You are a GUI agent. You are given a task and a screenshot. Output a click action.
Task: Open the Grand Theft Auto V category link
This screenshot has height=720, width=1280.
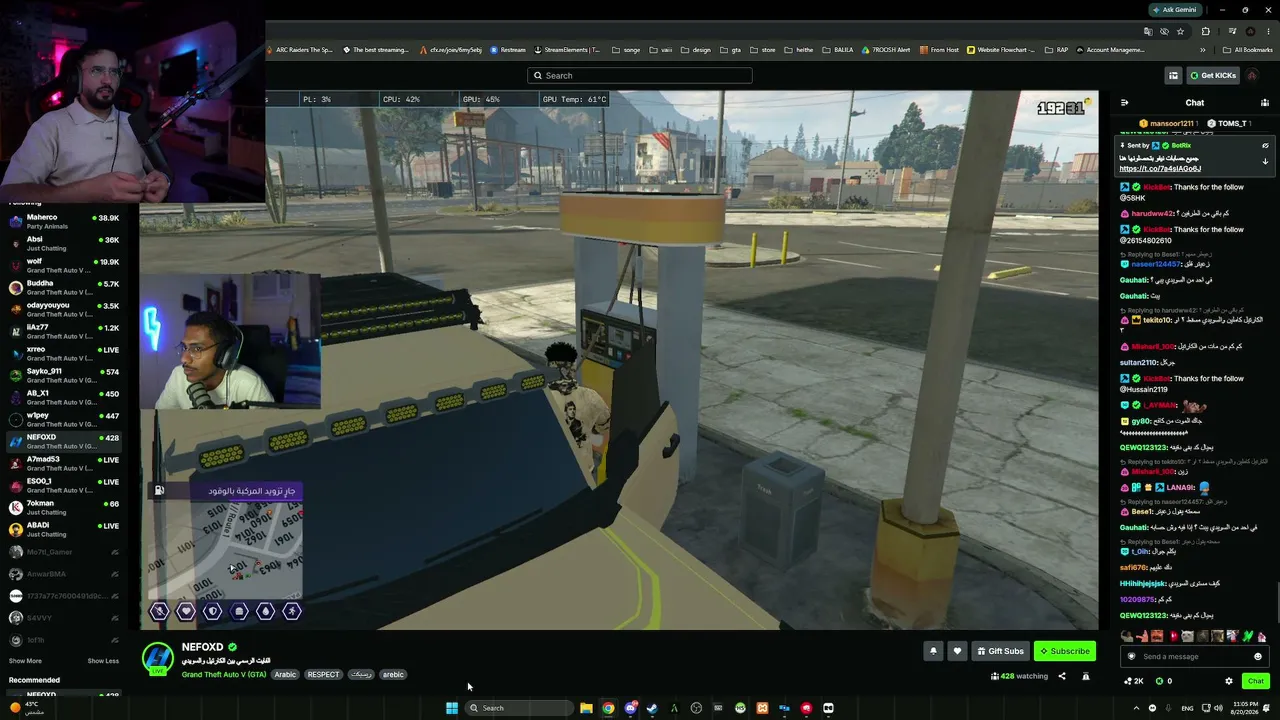[x=224, y=674]
